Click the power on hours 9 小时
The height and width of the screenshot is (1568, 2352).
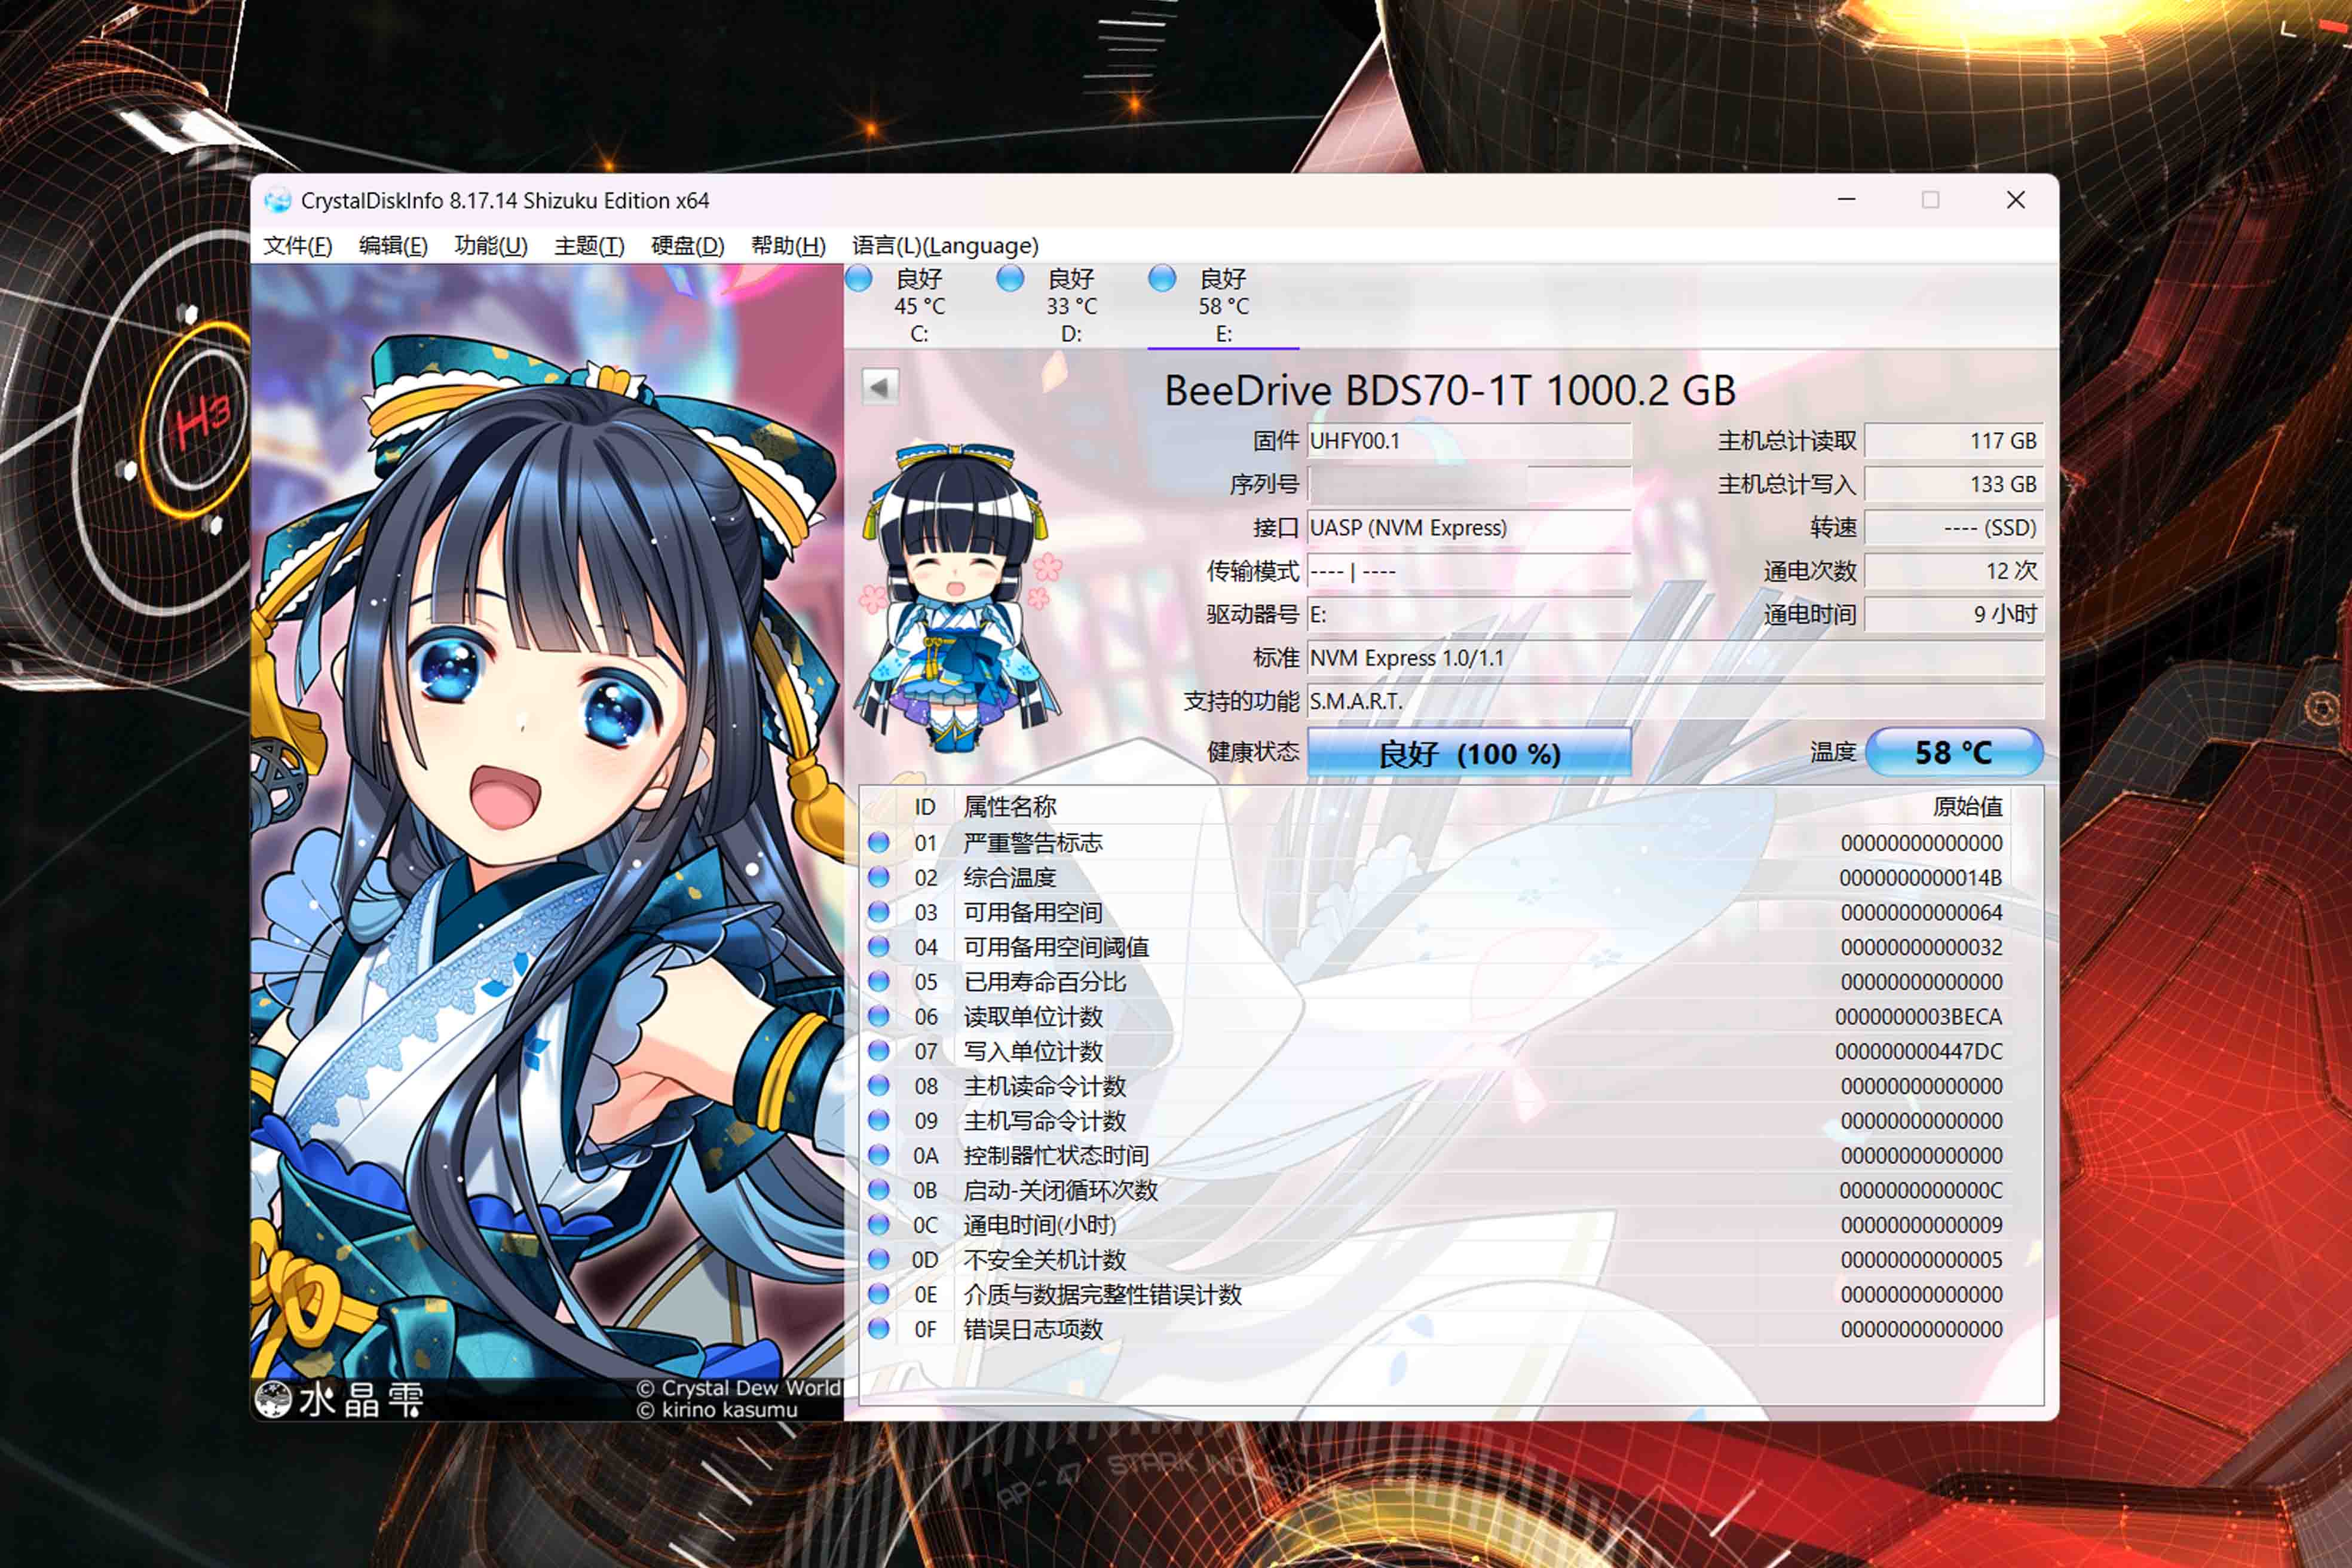[x=1953, y=615]
